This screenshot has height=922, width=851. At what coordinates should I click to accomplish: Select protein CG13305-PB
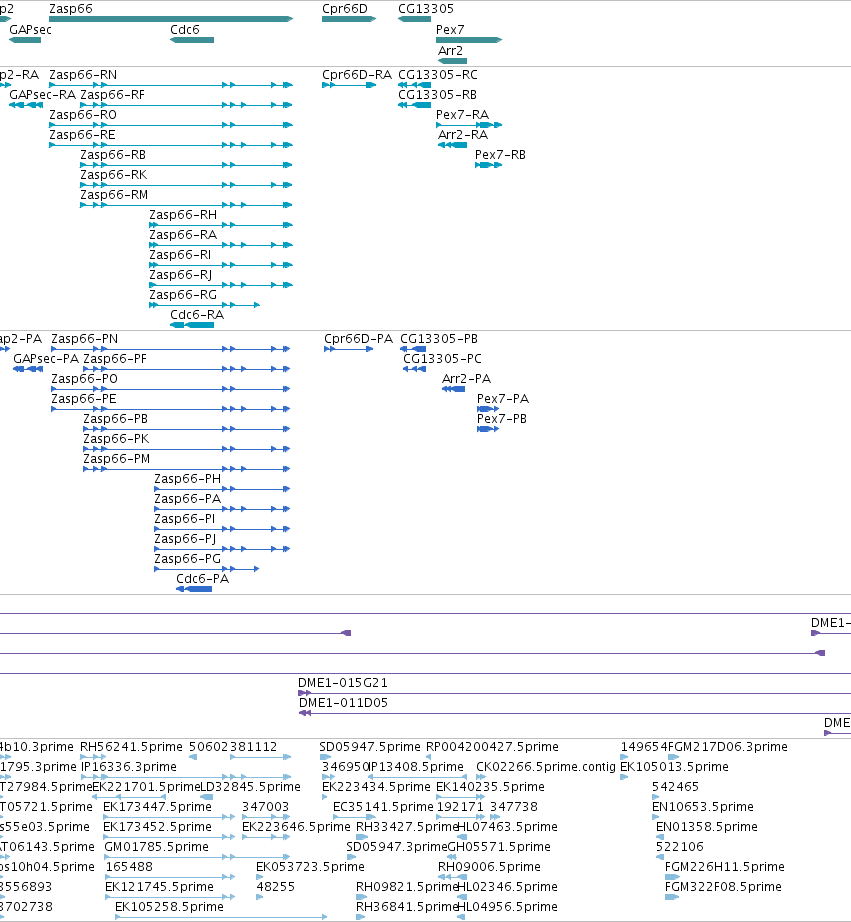tap(439, 339)
